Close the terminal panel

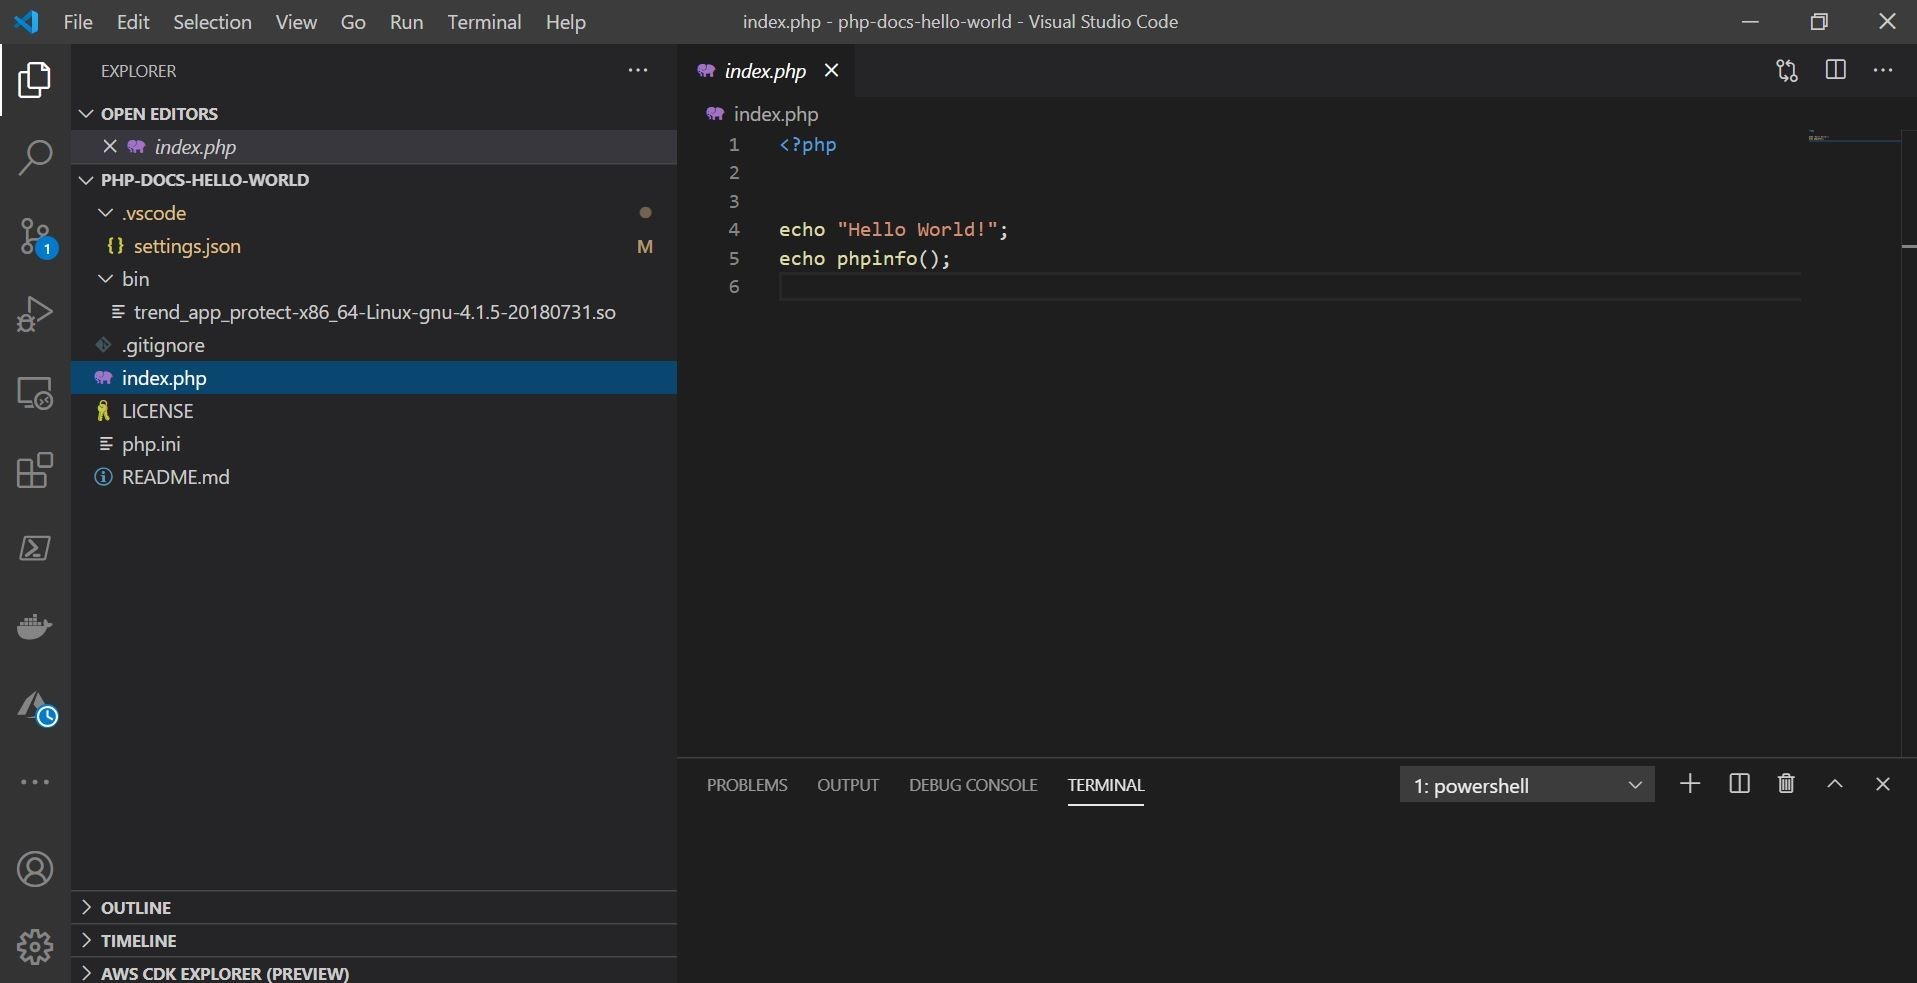click(1883, 784)
